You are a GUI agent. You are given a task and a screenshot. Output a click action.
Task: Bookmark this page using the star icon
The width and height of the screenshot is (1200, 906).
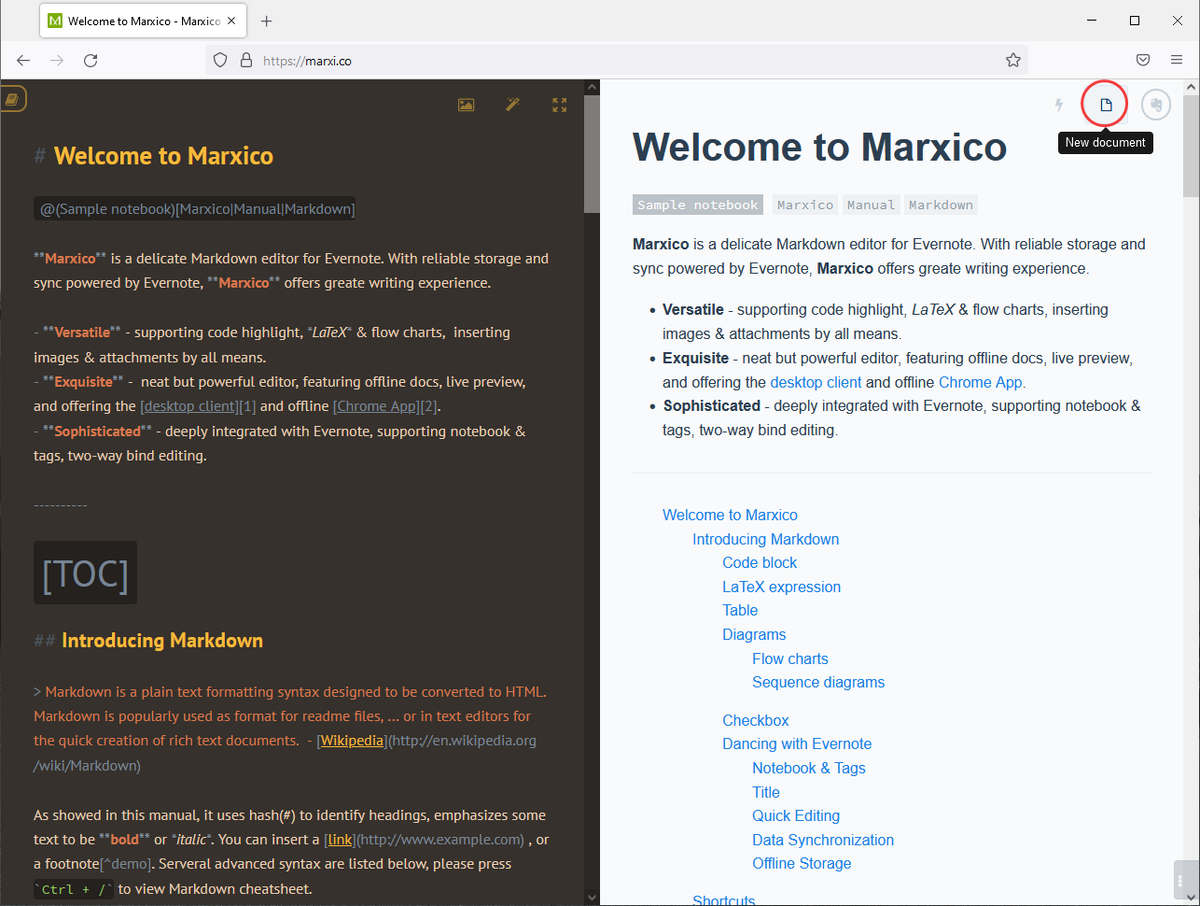click(x=1013, y=60)
